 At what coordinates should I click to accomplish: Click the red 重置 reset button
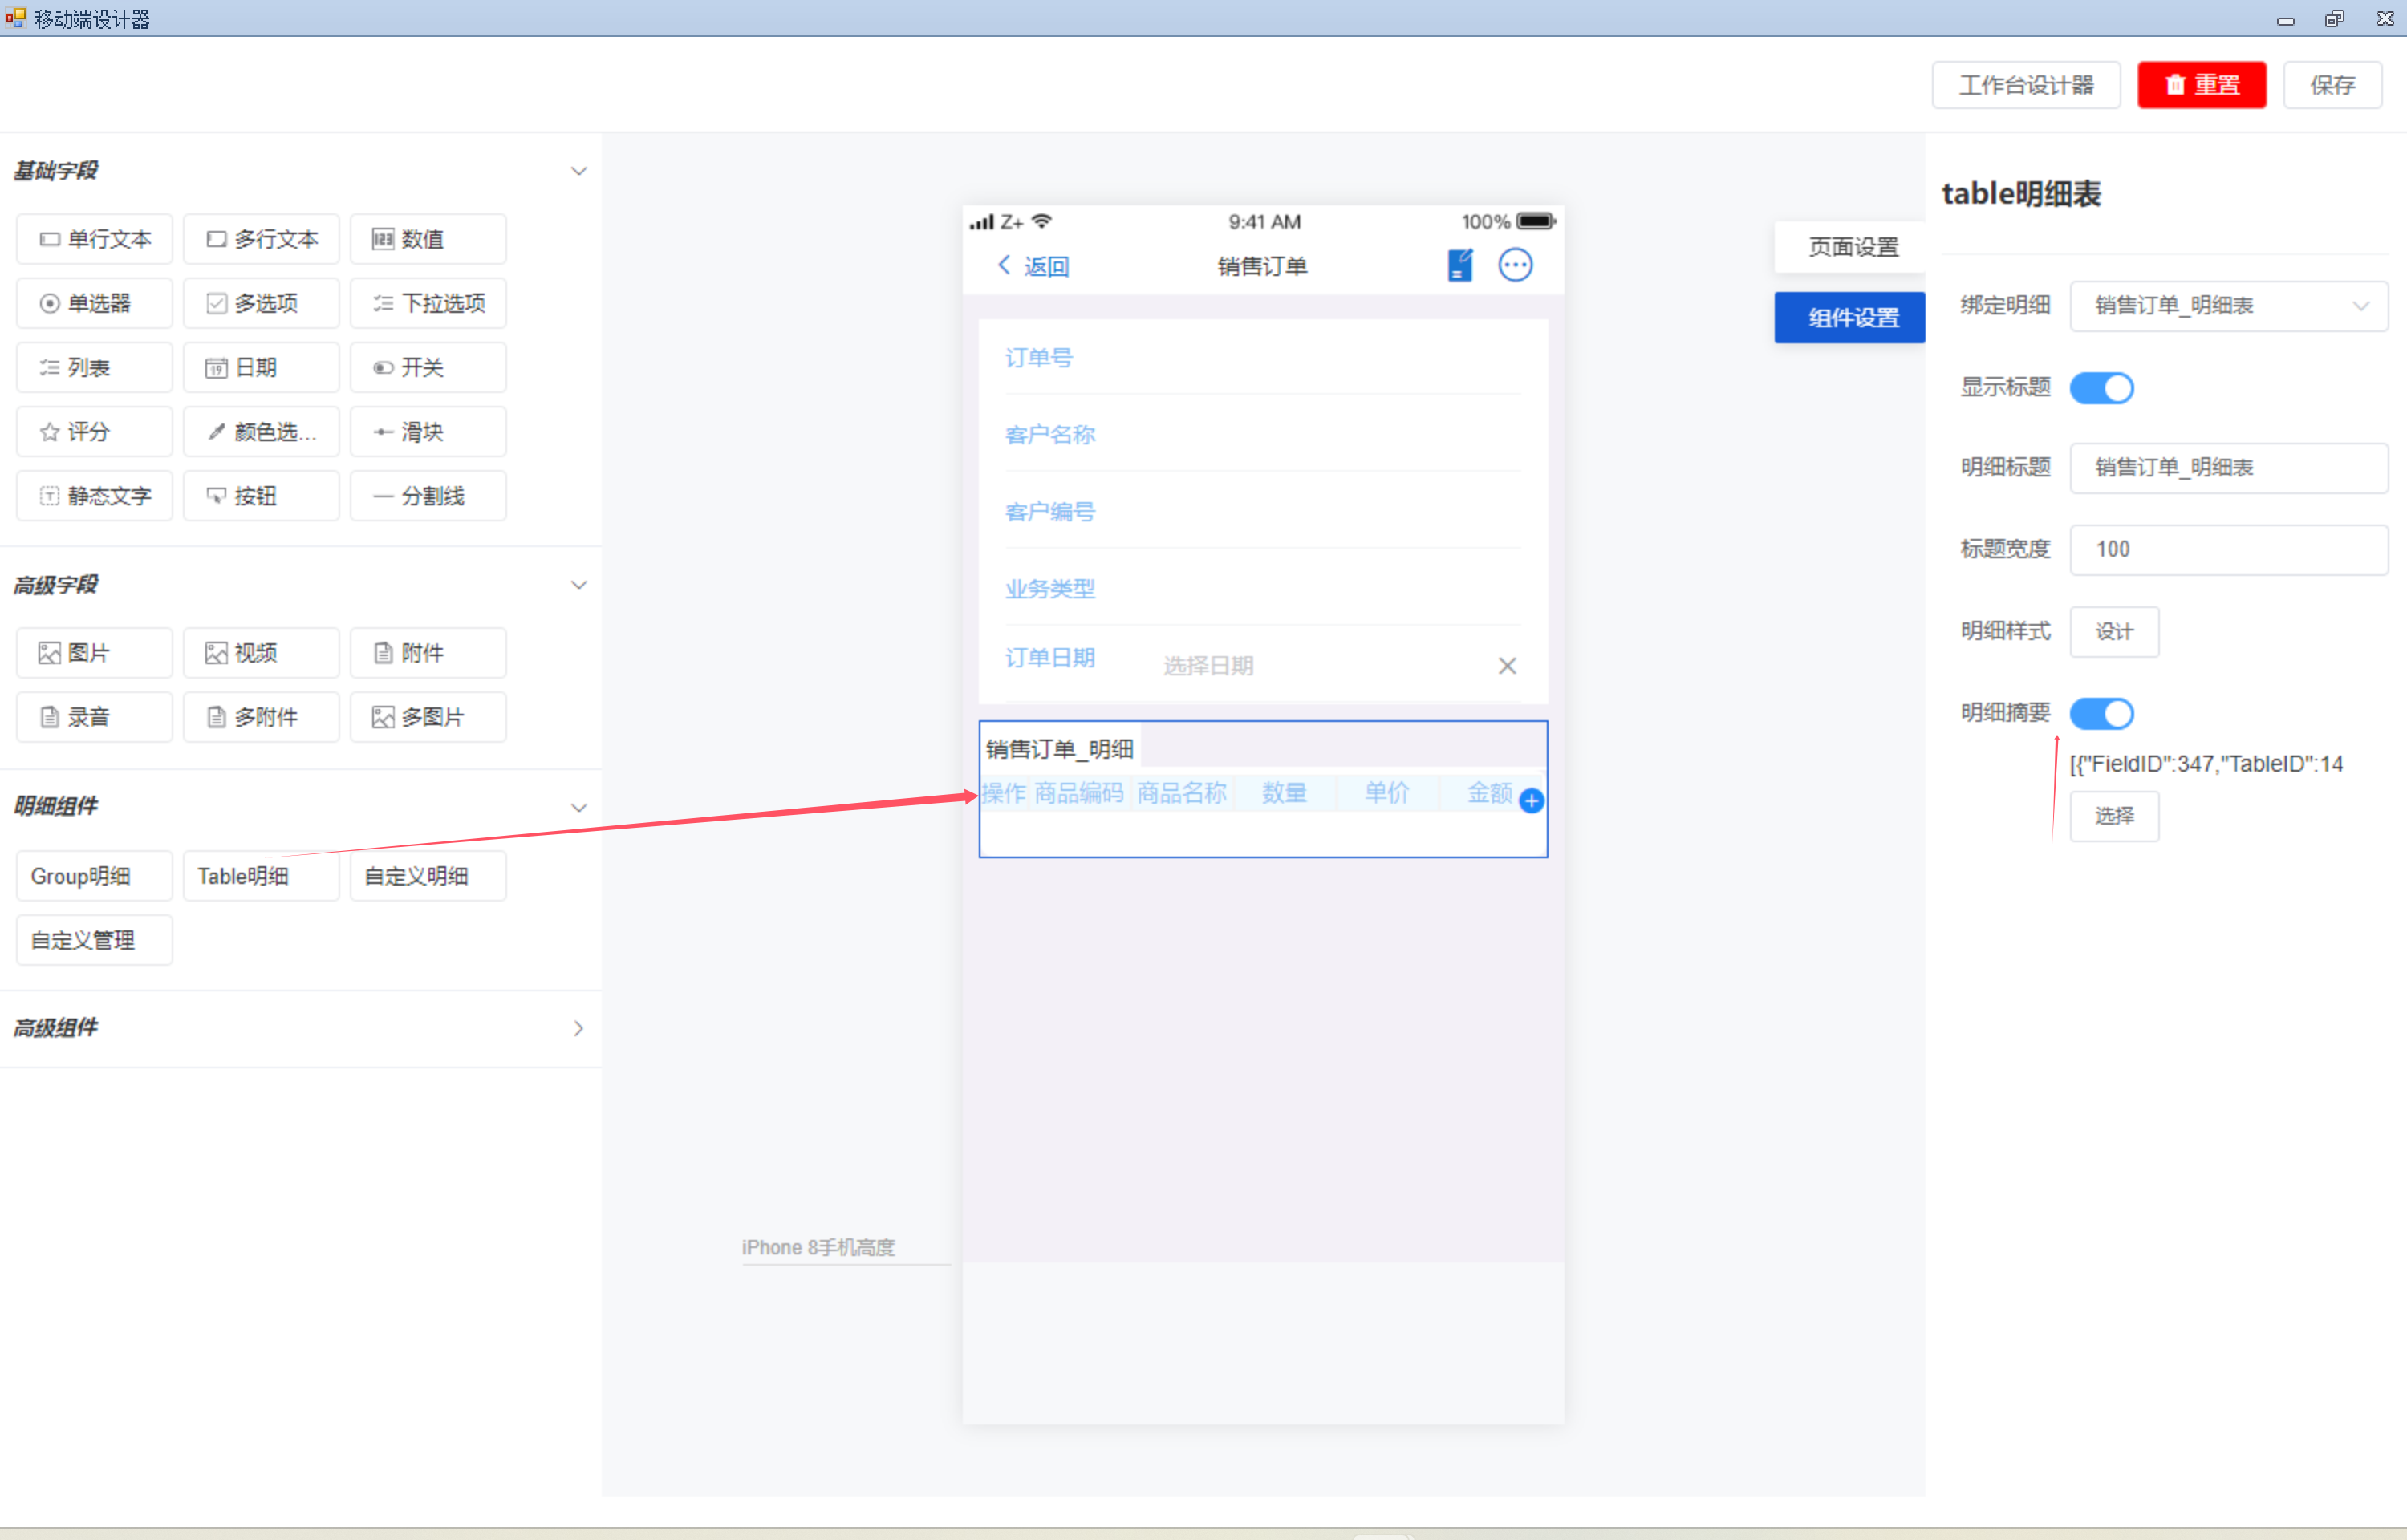tap(2201, 85)
